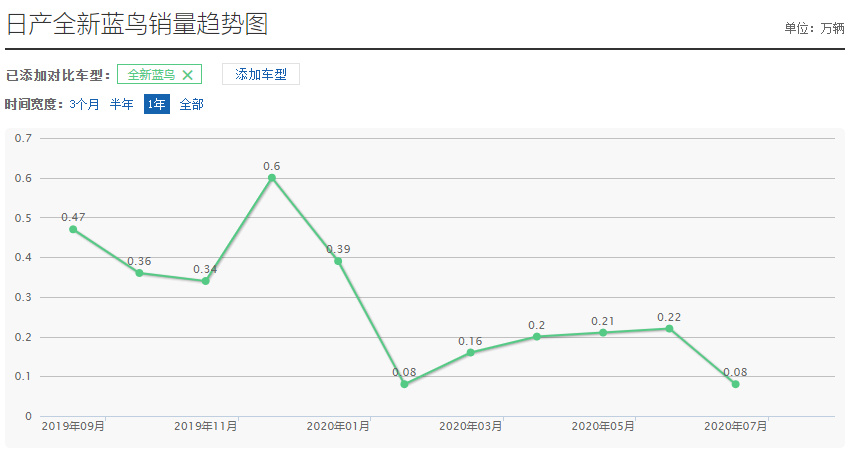Image resolution: width=854 pixels, height=460 pixels.
Task: Click the 时间宽度 label
Action: coord(34,104)
